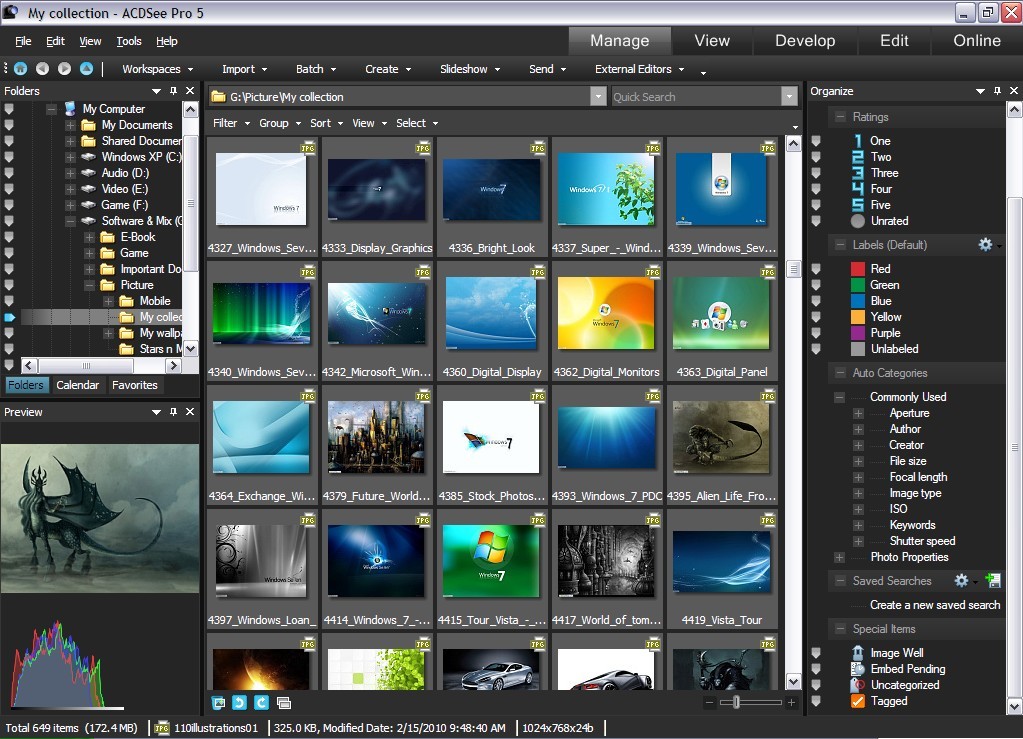
Task: Expand the Aperture auto category
Action: coord(858,413)
